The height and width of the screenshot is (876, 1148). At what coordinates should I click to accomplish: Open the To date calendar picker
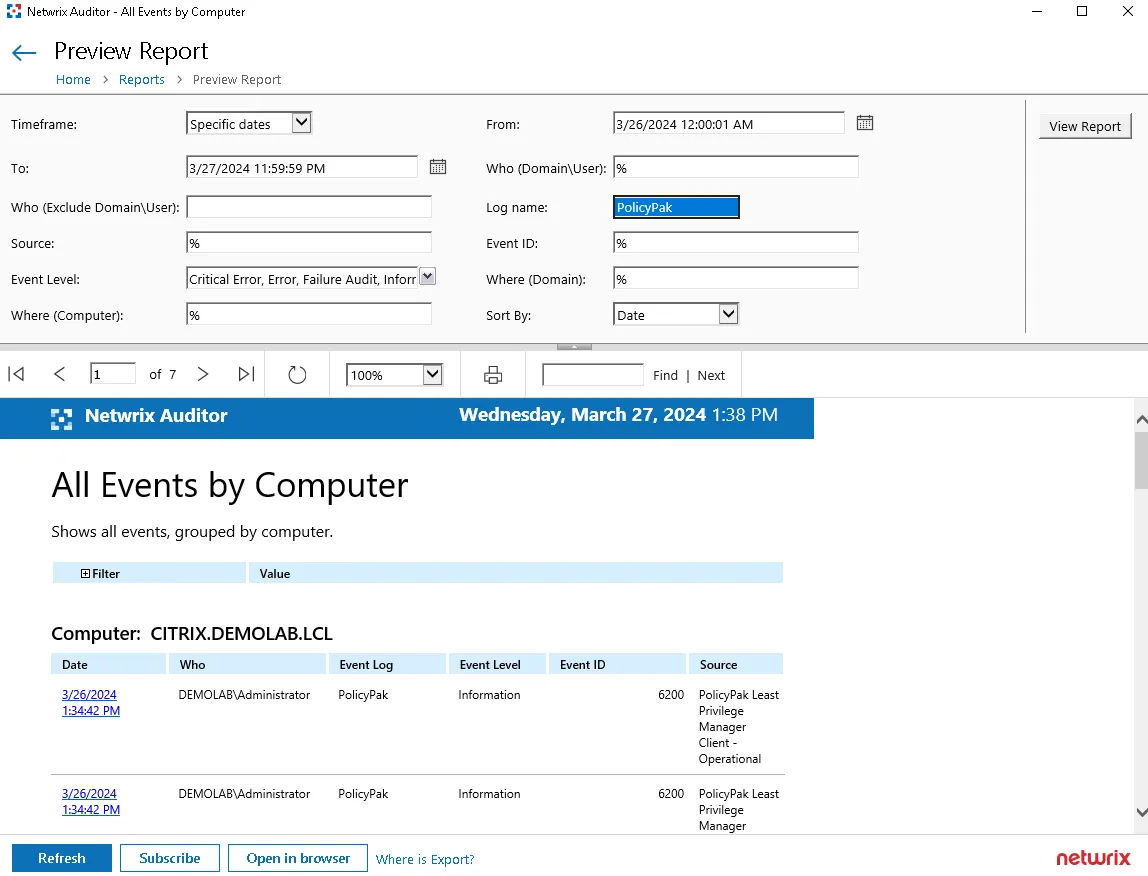tap(437, 167)
